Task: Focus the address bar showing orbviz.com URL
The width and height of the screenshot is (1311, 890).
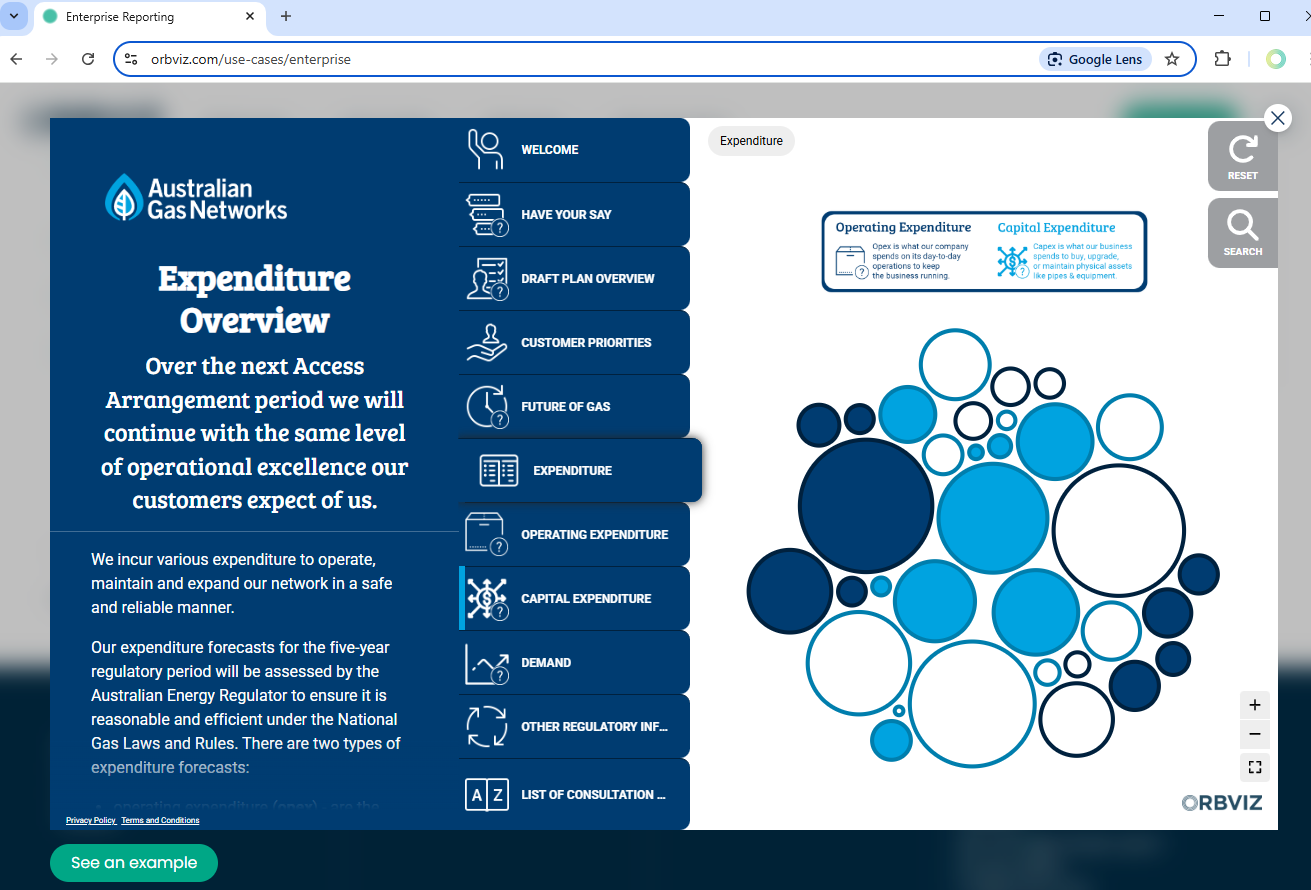Action: [x=590, y=59]
